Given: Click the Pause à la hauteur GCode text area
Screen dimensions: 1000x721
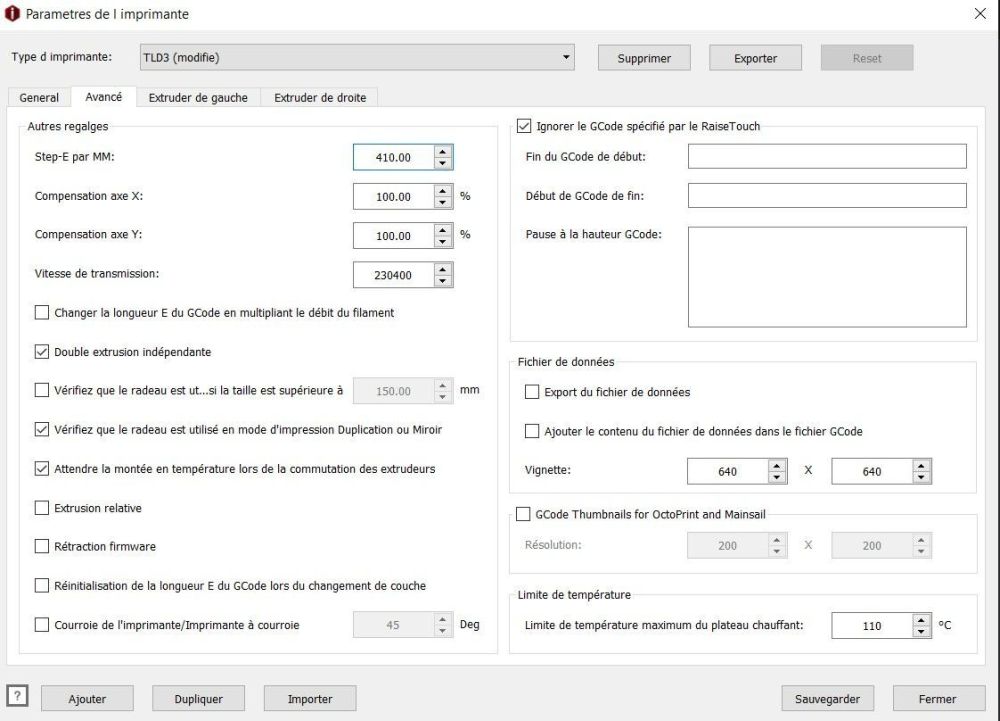Looking at the screenshot, I should [827, 277].
